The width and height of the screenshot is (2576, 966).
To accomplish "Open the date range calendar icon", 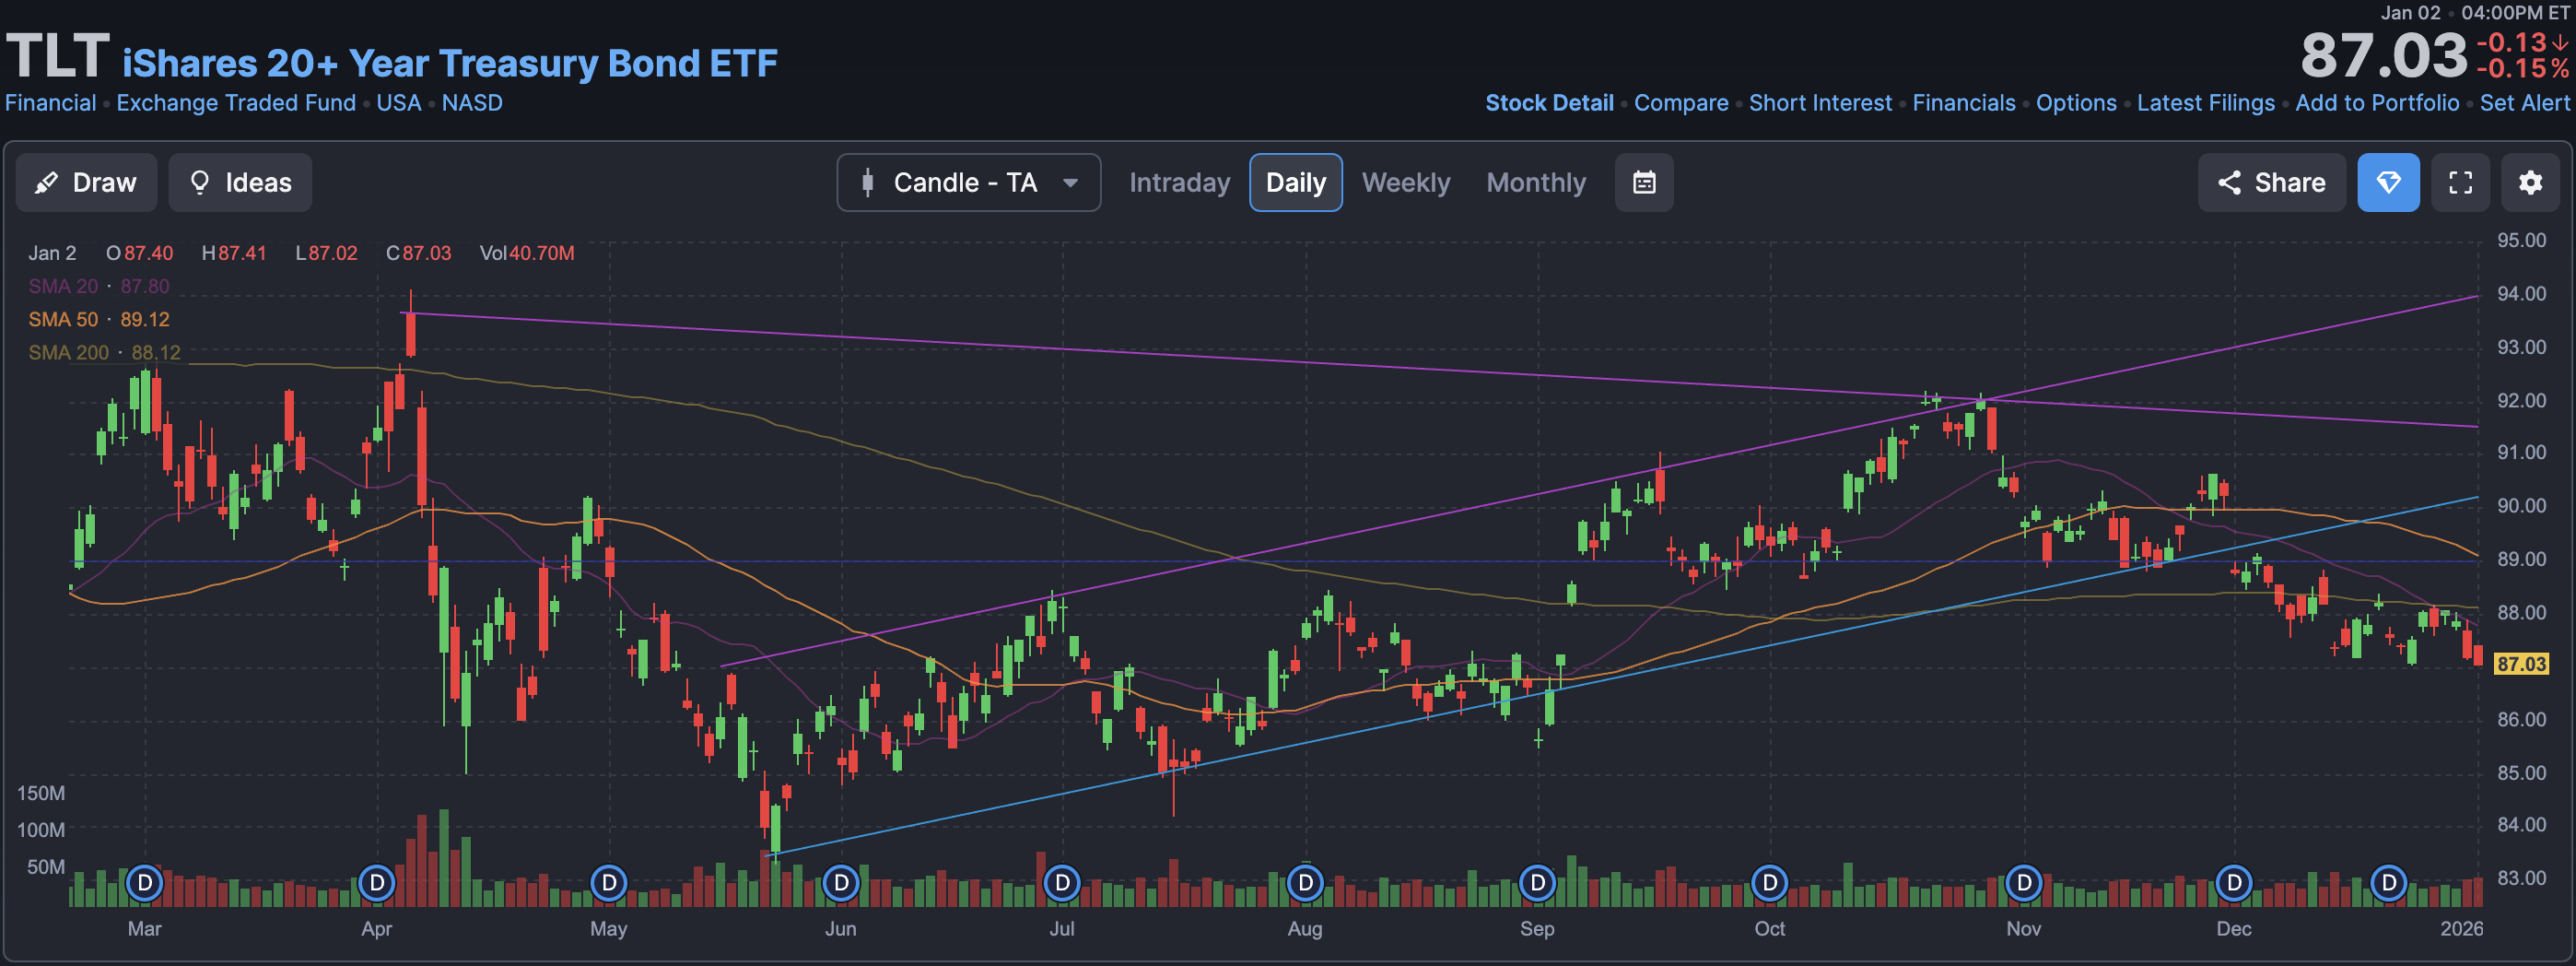I will [x=1643, y=182].
